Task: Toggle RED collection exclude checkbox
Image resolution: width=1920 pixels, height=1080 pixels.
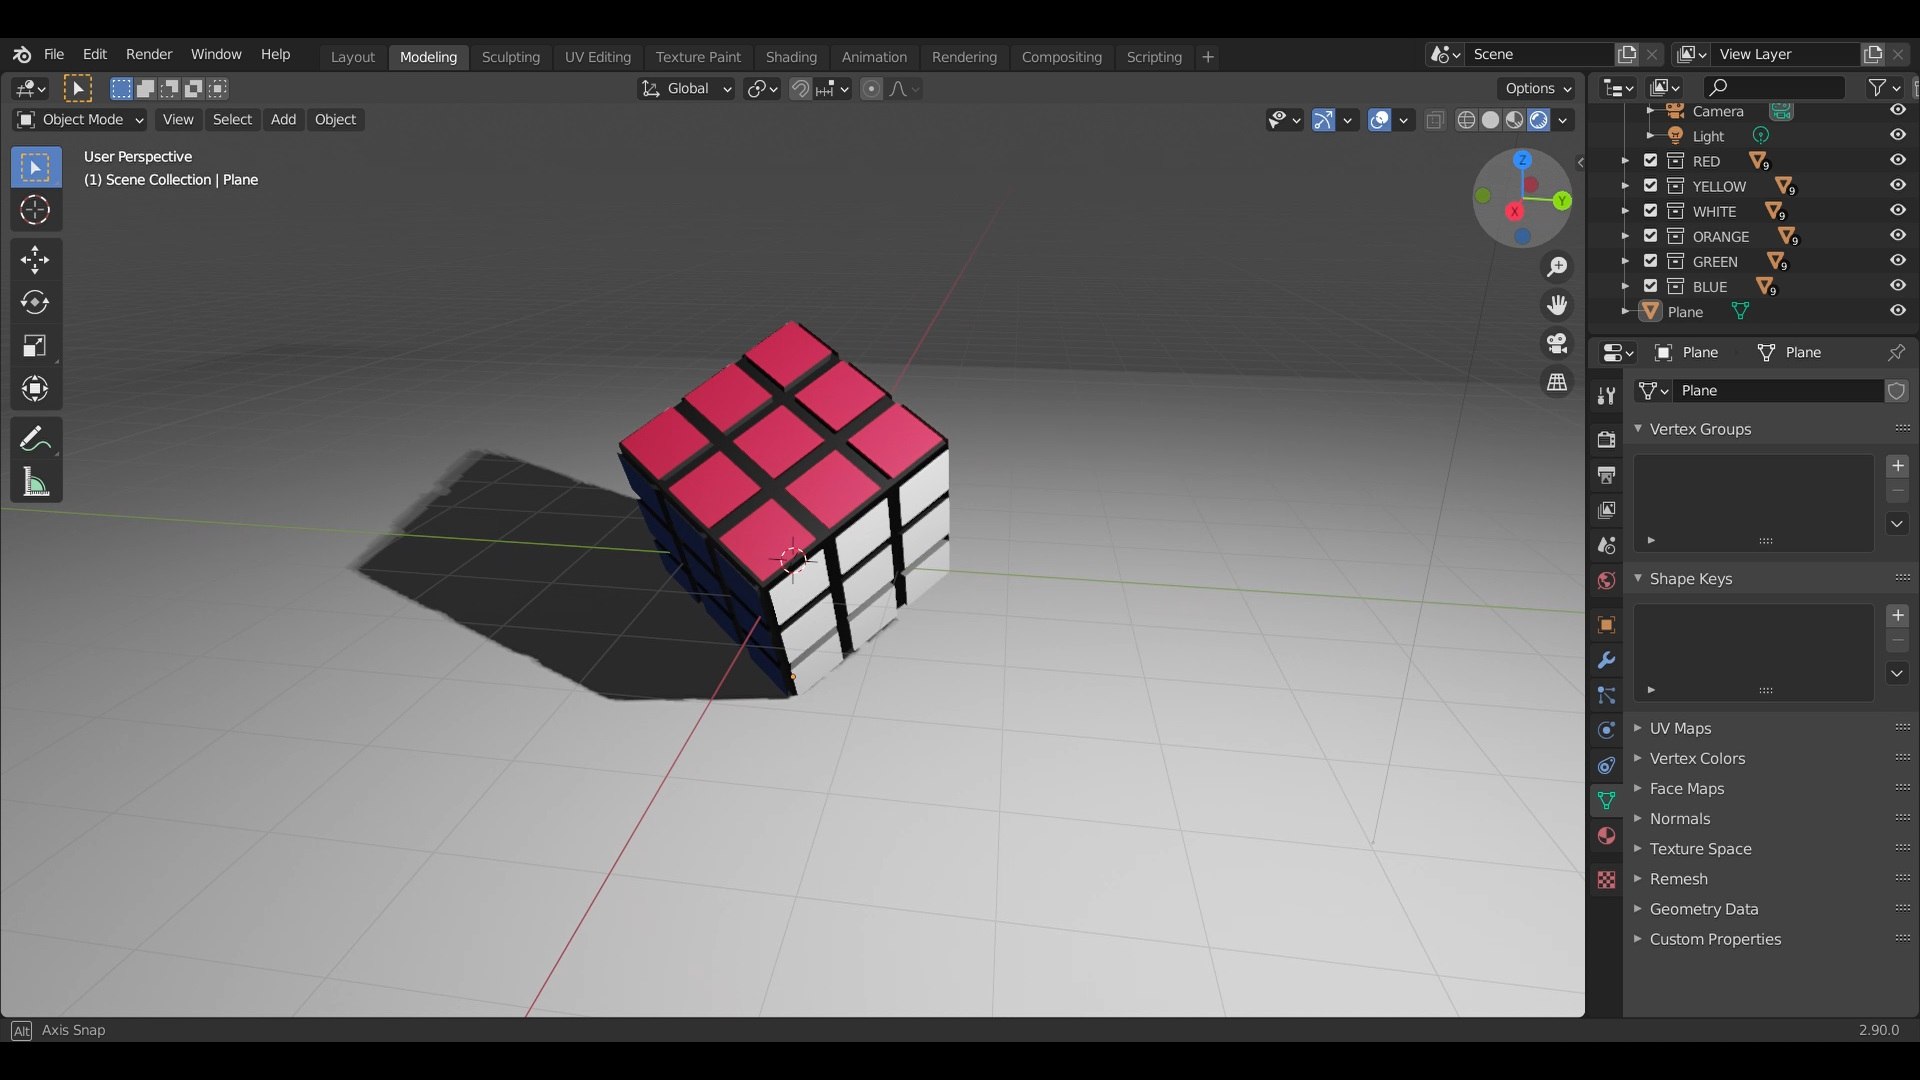Action: pyautogui.click(x=1650, y=160)
